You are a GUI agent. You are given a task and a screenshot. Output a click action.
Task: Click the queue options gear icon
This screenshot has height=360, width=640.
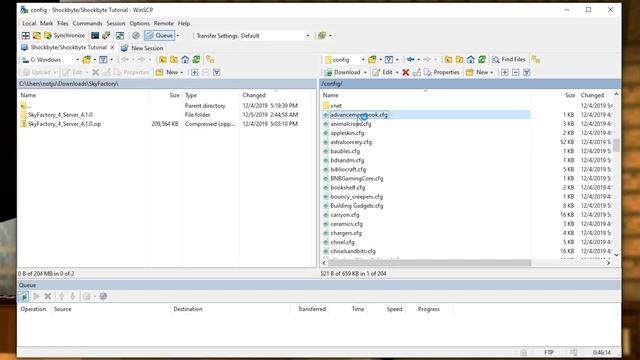pos(103,296)
